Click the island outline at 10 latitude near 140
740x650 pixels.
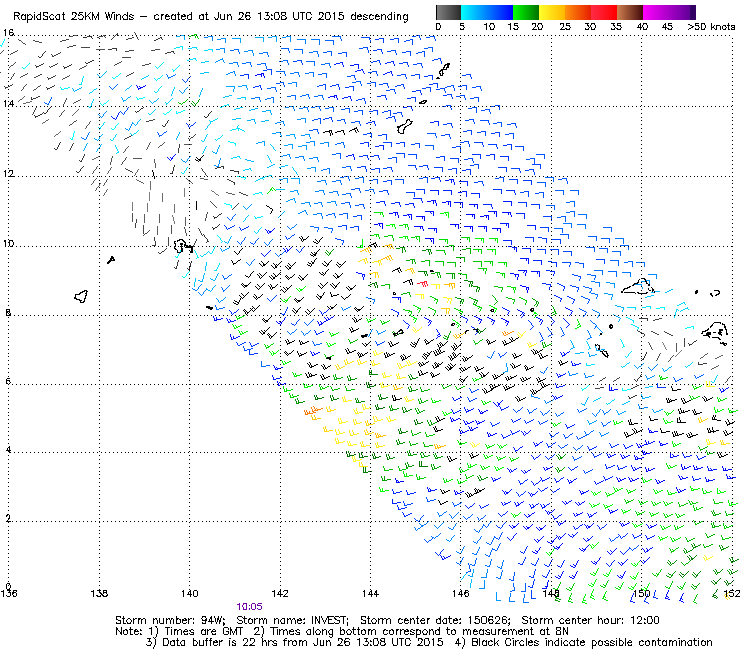coord(183,246)
